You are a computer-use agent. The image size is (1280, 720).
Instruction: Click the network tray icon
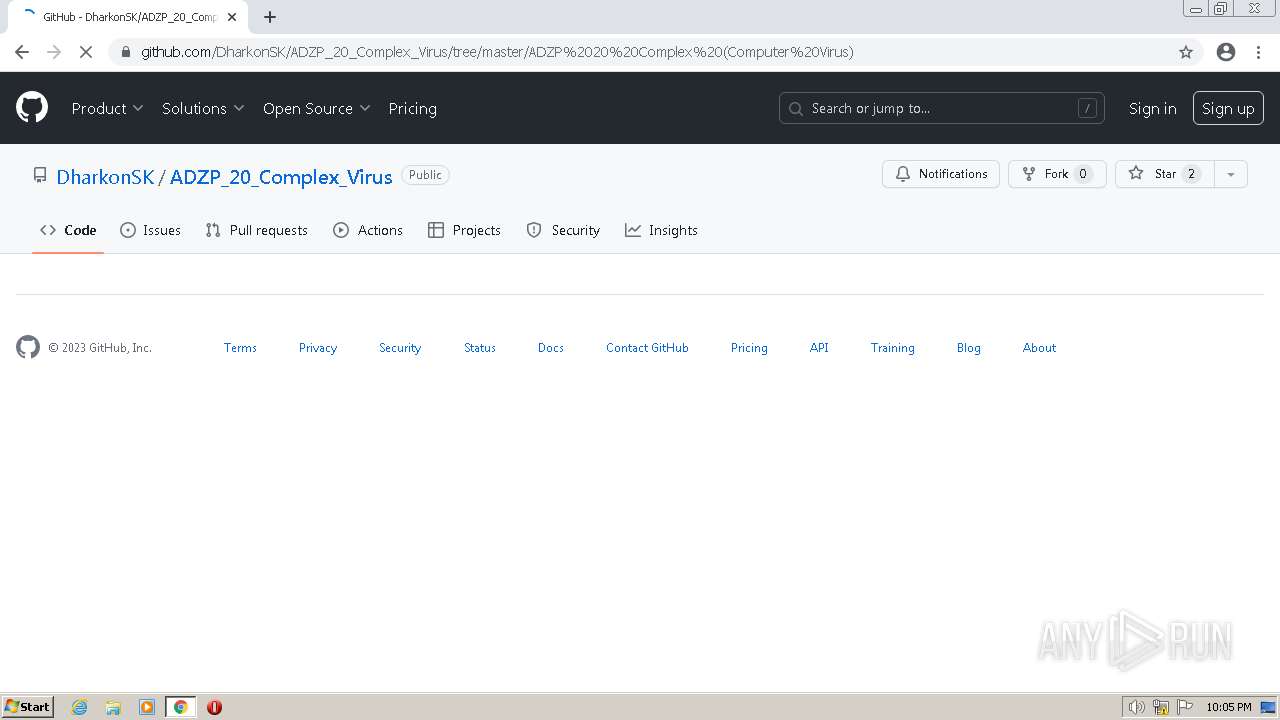1161,707
